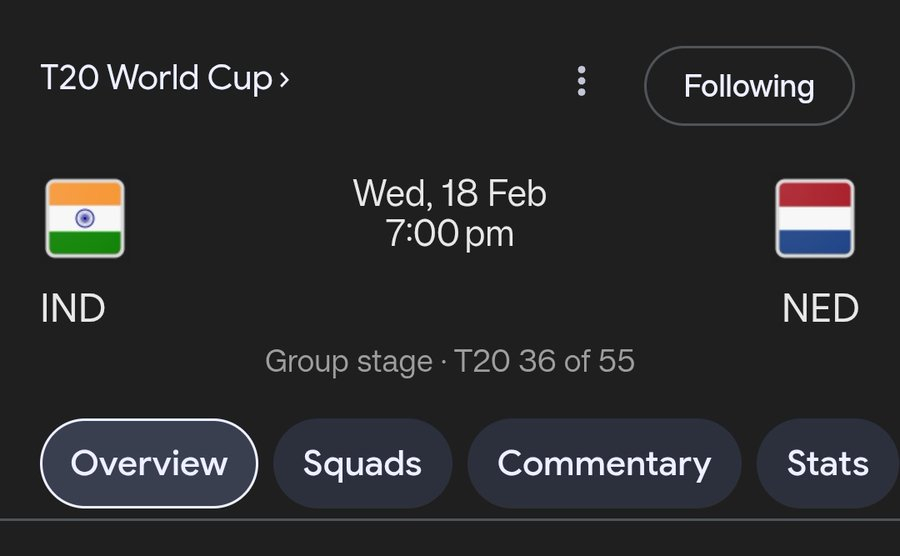This screenshot has height=556, width=900.
Task: Click the T20 36 of 55 text
Action: (x=545, y=361)
